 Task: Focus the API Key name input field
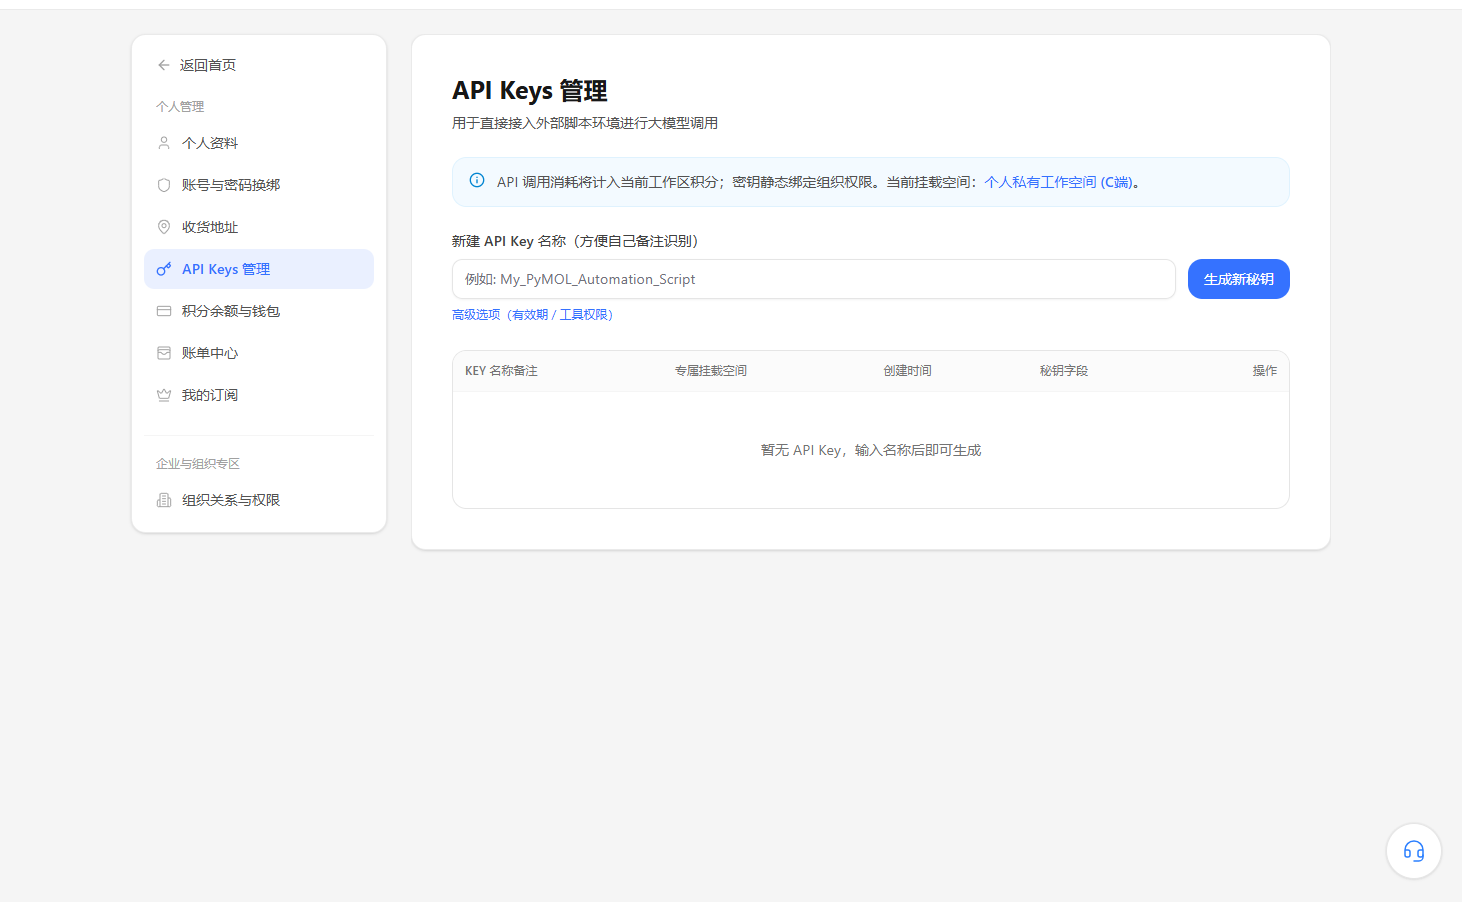pyautogui.click(x=814, y=279)
